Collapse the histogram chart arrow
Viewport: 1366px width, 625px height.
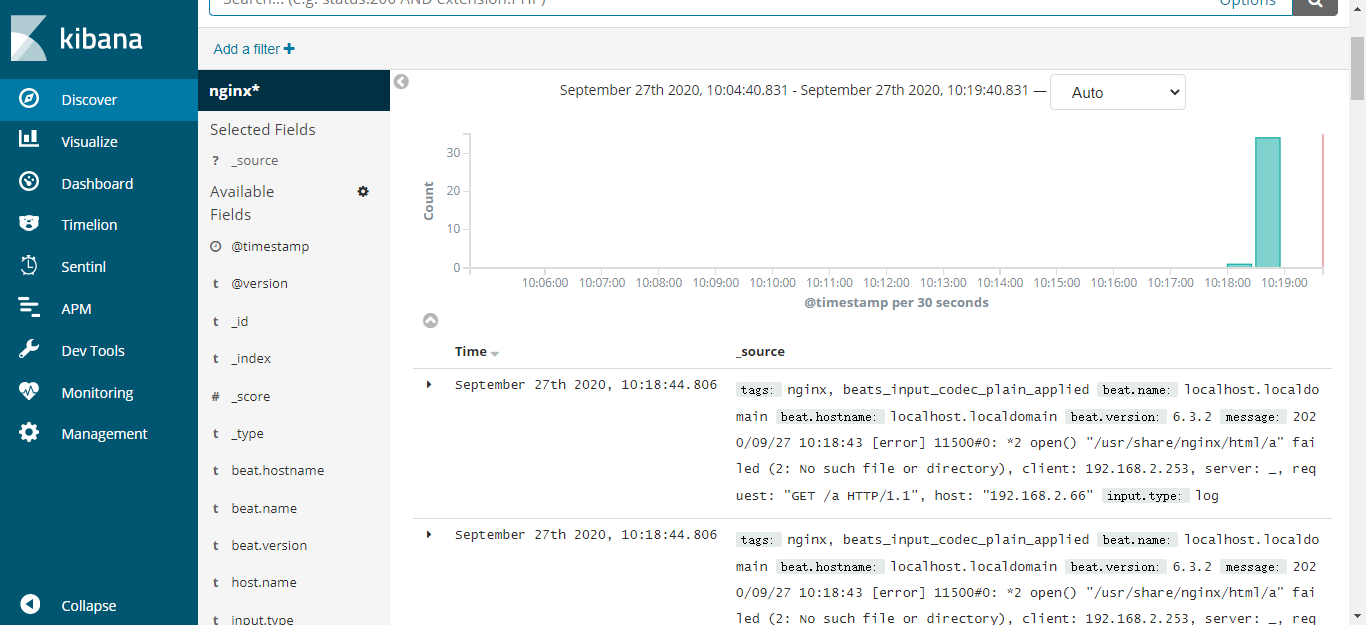(430, 321)
